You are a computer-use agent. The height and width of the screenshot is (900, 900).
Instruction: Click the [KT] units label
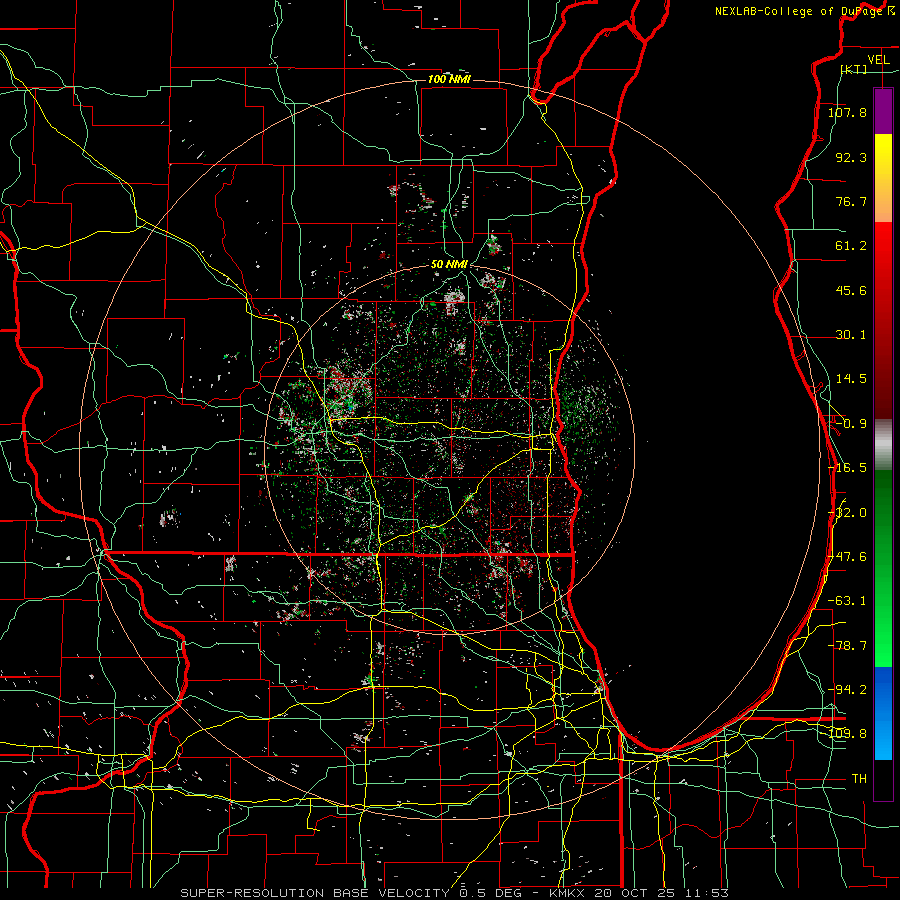click(x=854, y=69)
